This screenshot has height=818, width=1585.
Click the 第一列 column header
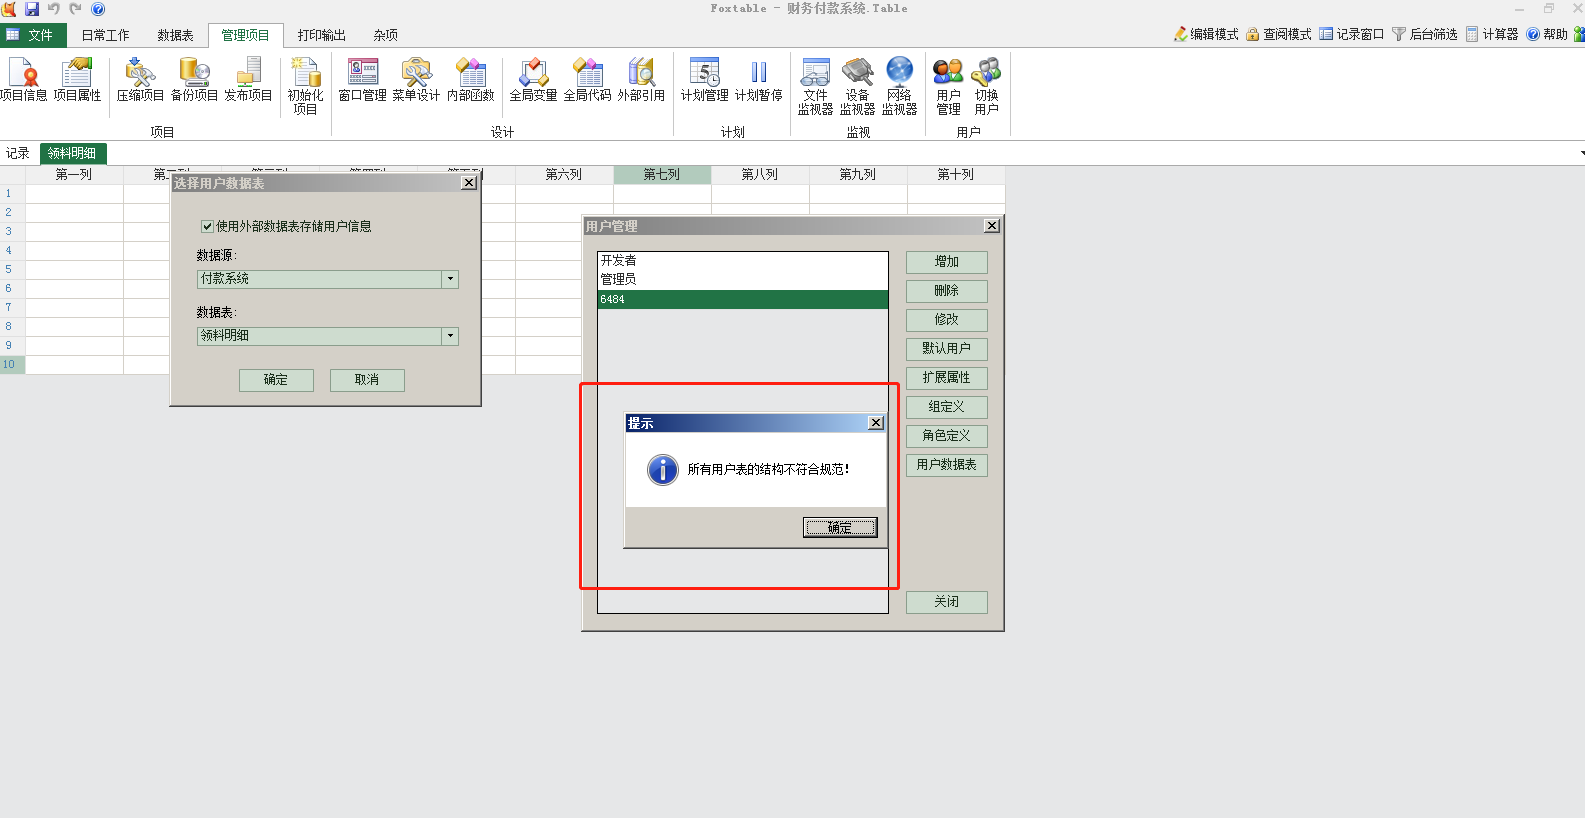(74, 174)
